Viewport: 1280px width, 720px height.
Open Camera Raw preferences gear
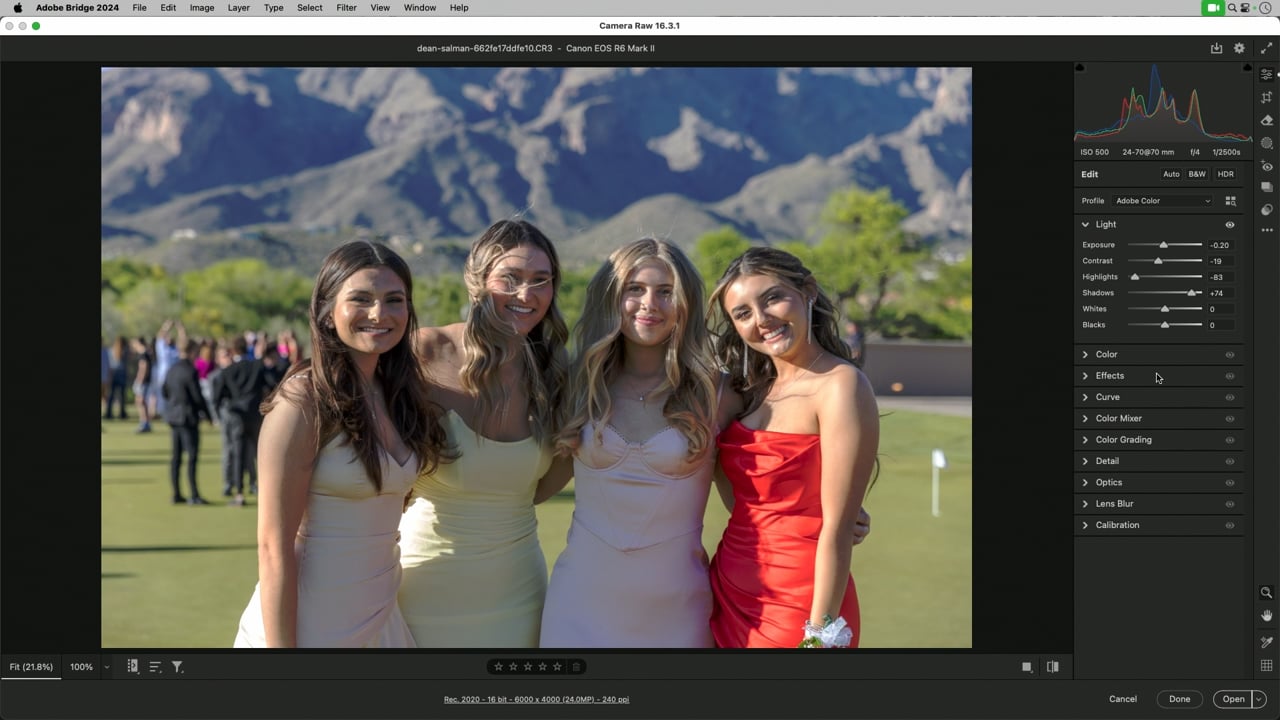[1239, 48]
